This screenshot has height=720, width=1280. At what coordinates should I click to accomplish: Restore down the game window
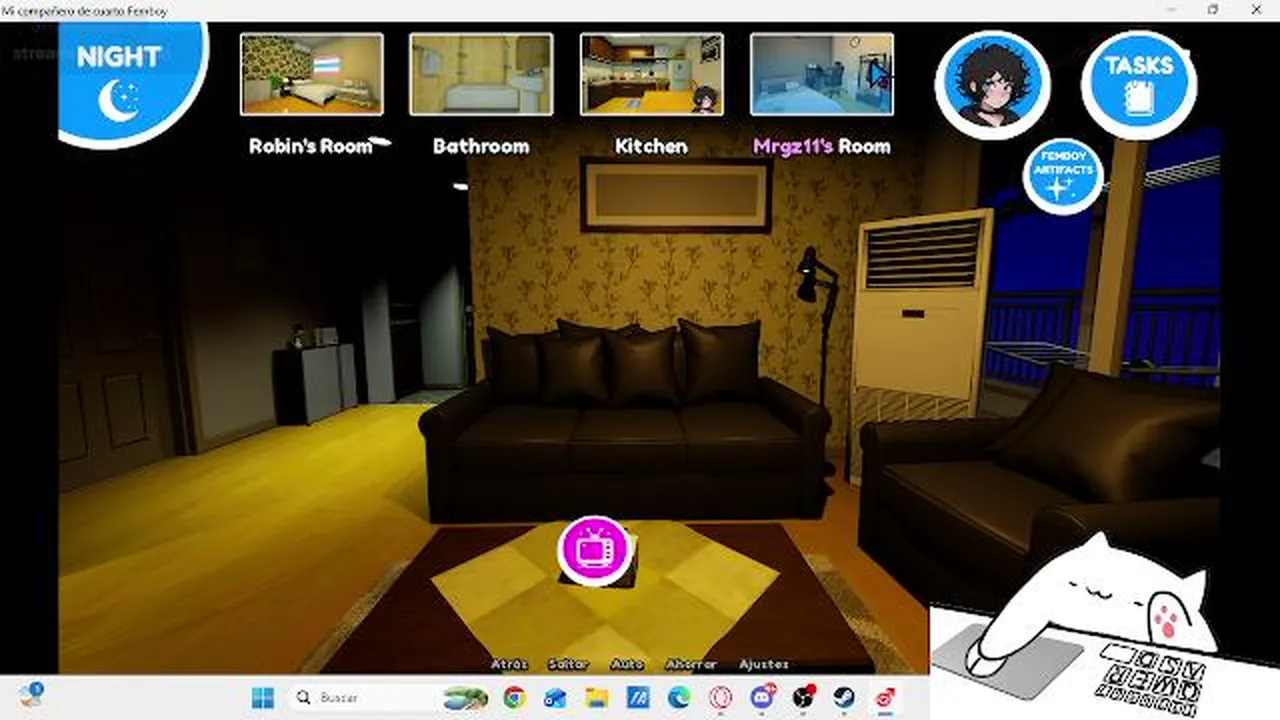click(x=1213, y=10)
